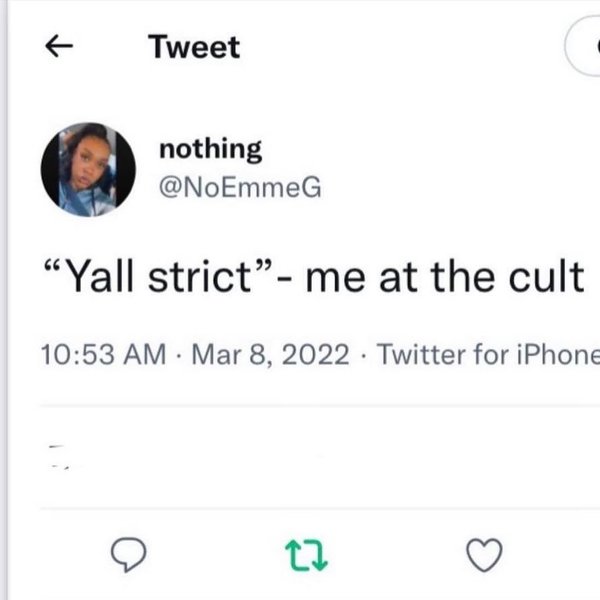Click the word "strict" in the tweet
600x600 pixels.
pos(207,275)
